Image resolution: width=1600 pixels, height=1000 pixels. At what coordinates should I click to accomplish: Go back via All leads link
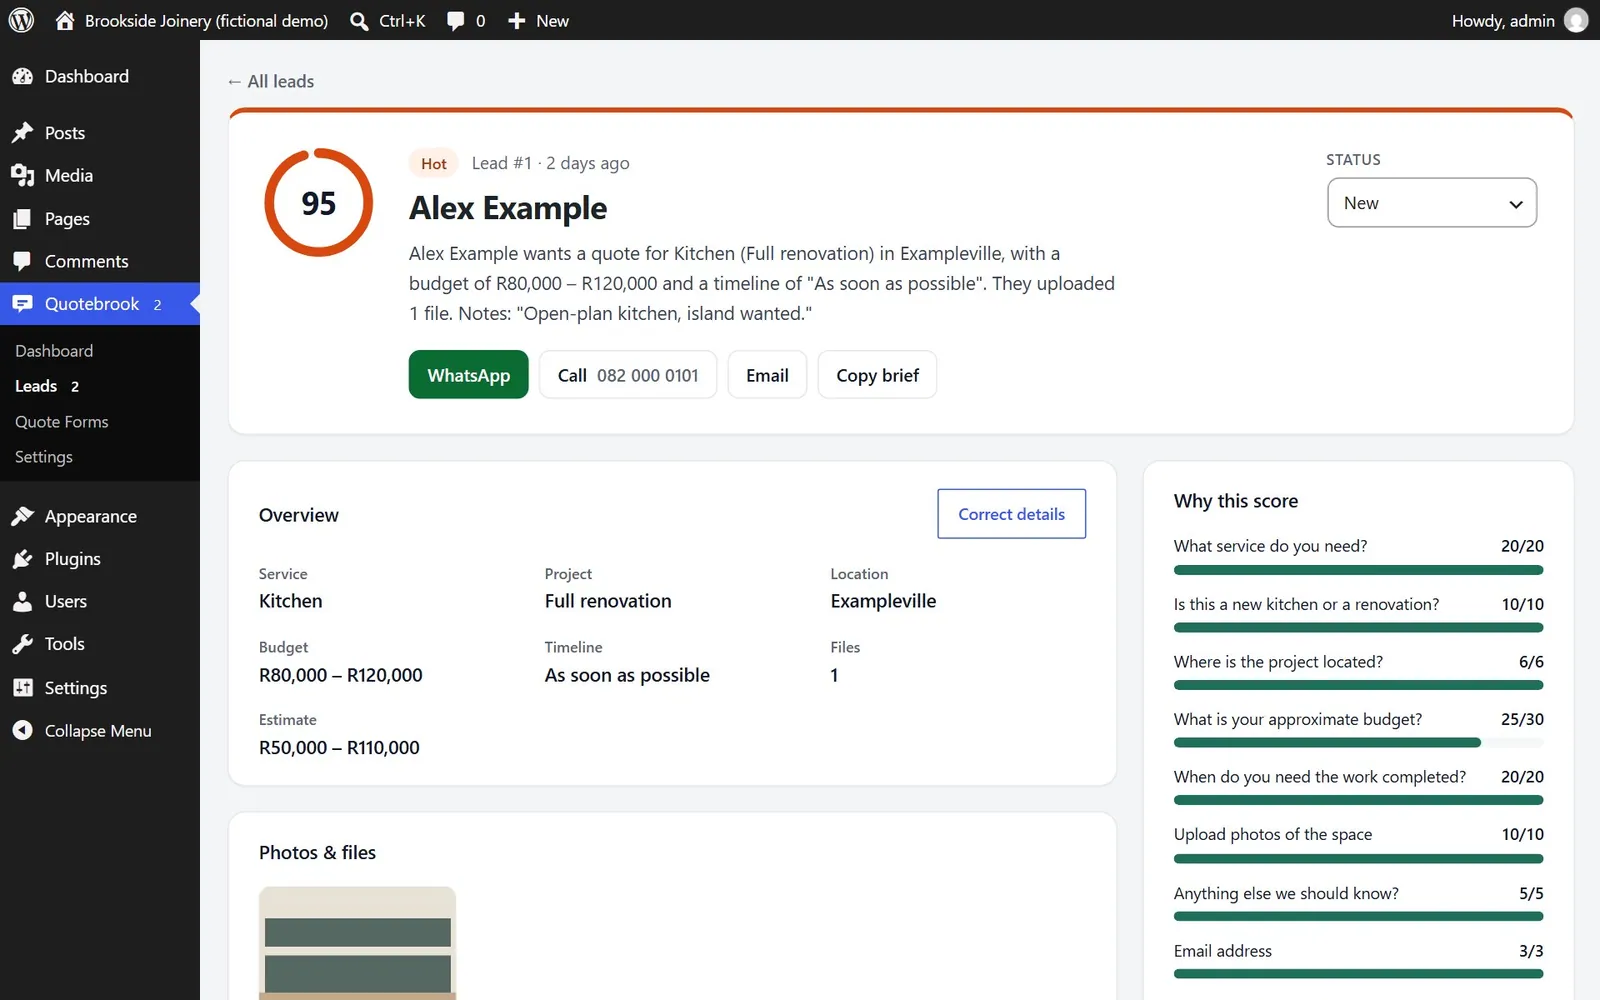pyautogui.click(x=270, y=81)
